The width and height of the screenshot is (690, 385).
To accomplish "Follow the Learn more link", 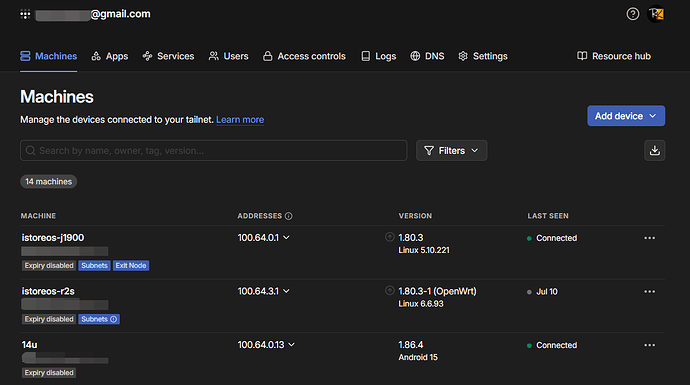I will [240, 120].
